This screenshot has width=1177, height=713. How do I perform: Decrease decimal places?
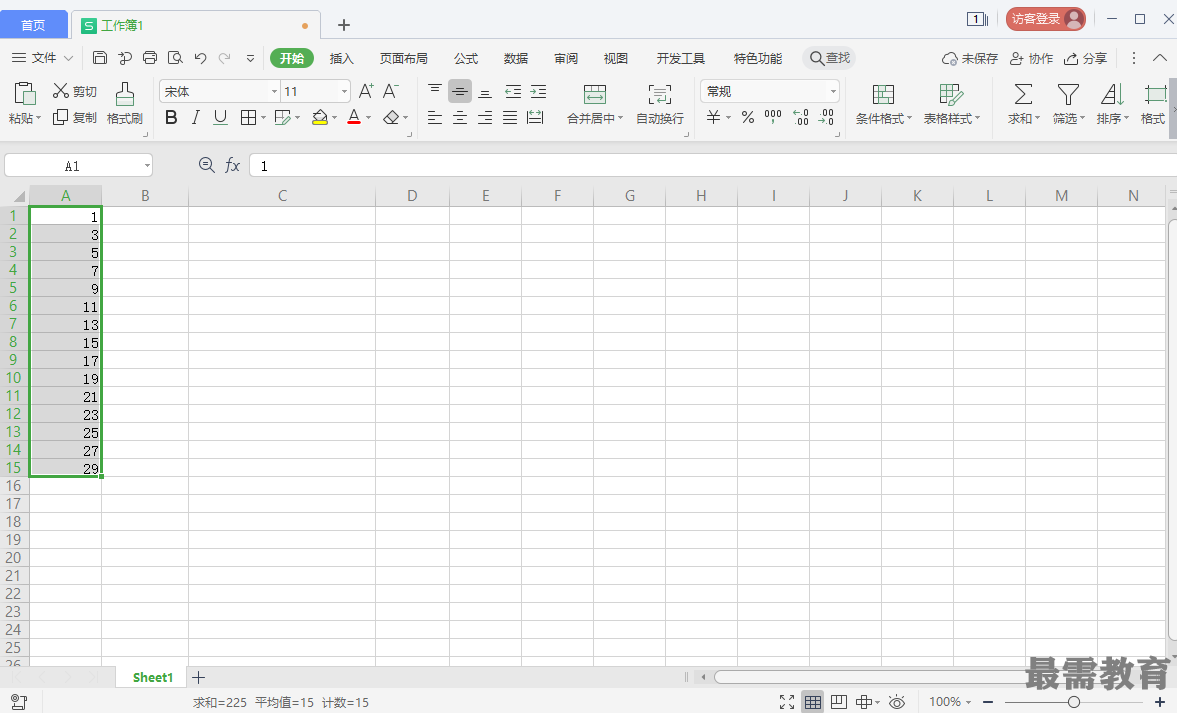coord(826,117)
